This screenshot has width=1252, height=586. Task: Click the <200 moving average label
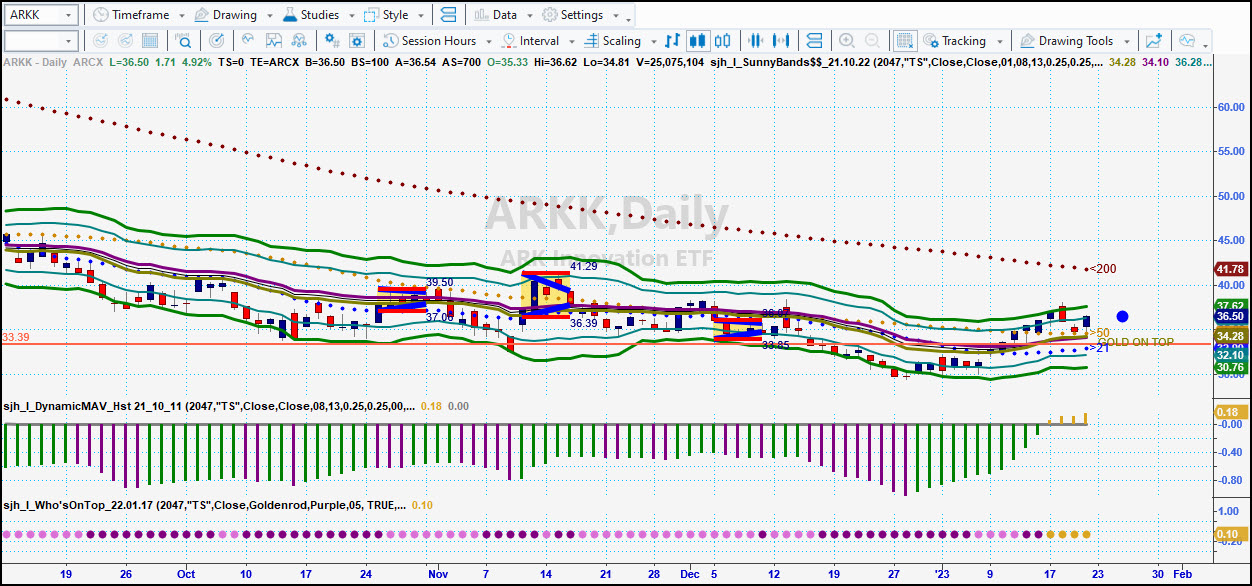point(1103,269)
